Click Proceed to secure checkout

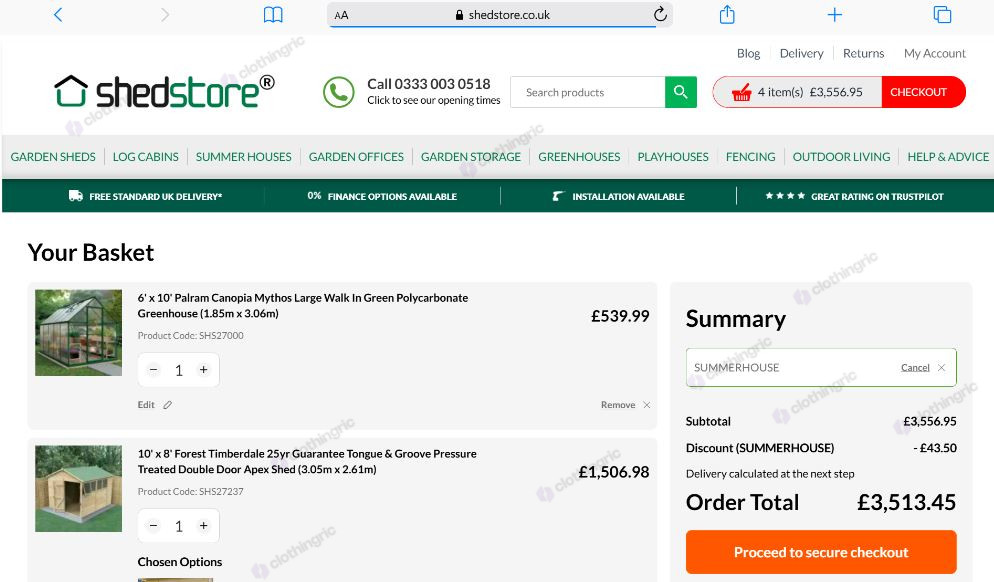(x=821, y=552)
